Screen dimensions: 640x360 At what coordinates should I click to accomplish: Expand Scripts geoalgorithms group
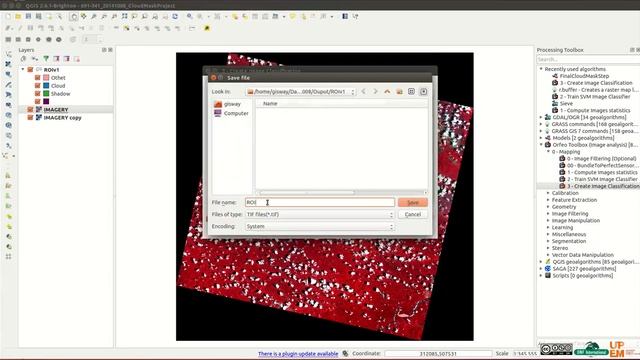[x=541, y=276]
